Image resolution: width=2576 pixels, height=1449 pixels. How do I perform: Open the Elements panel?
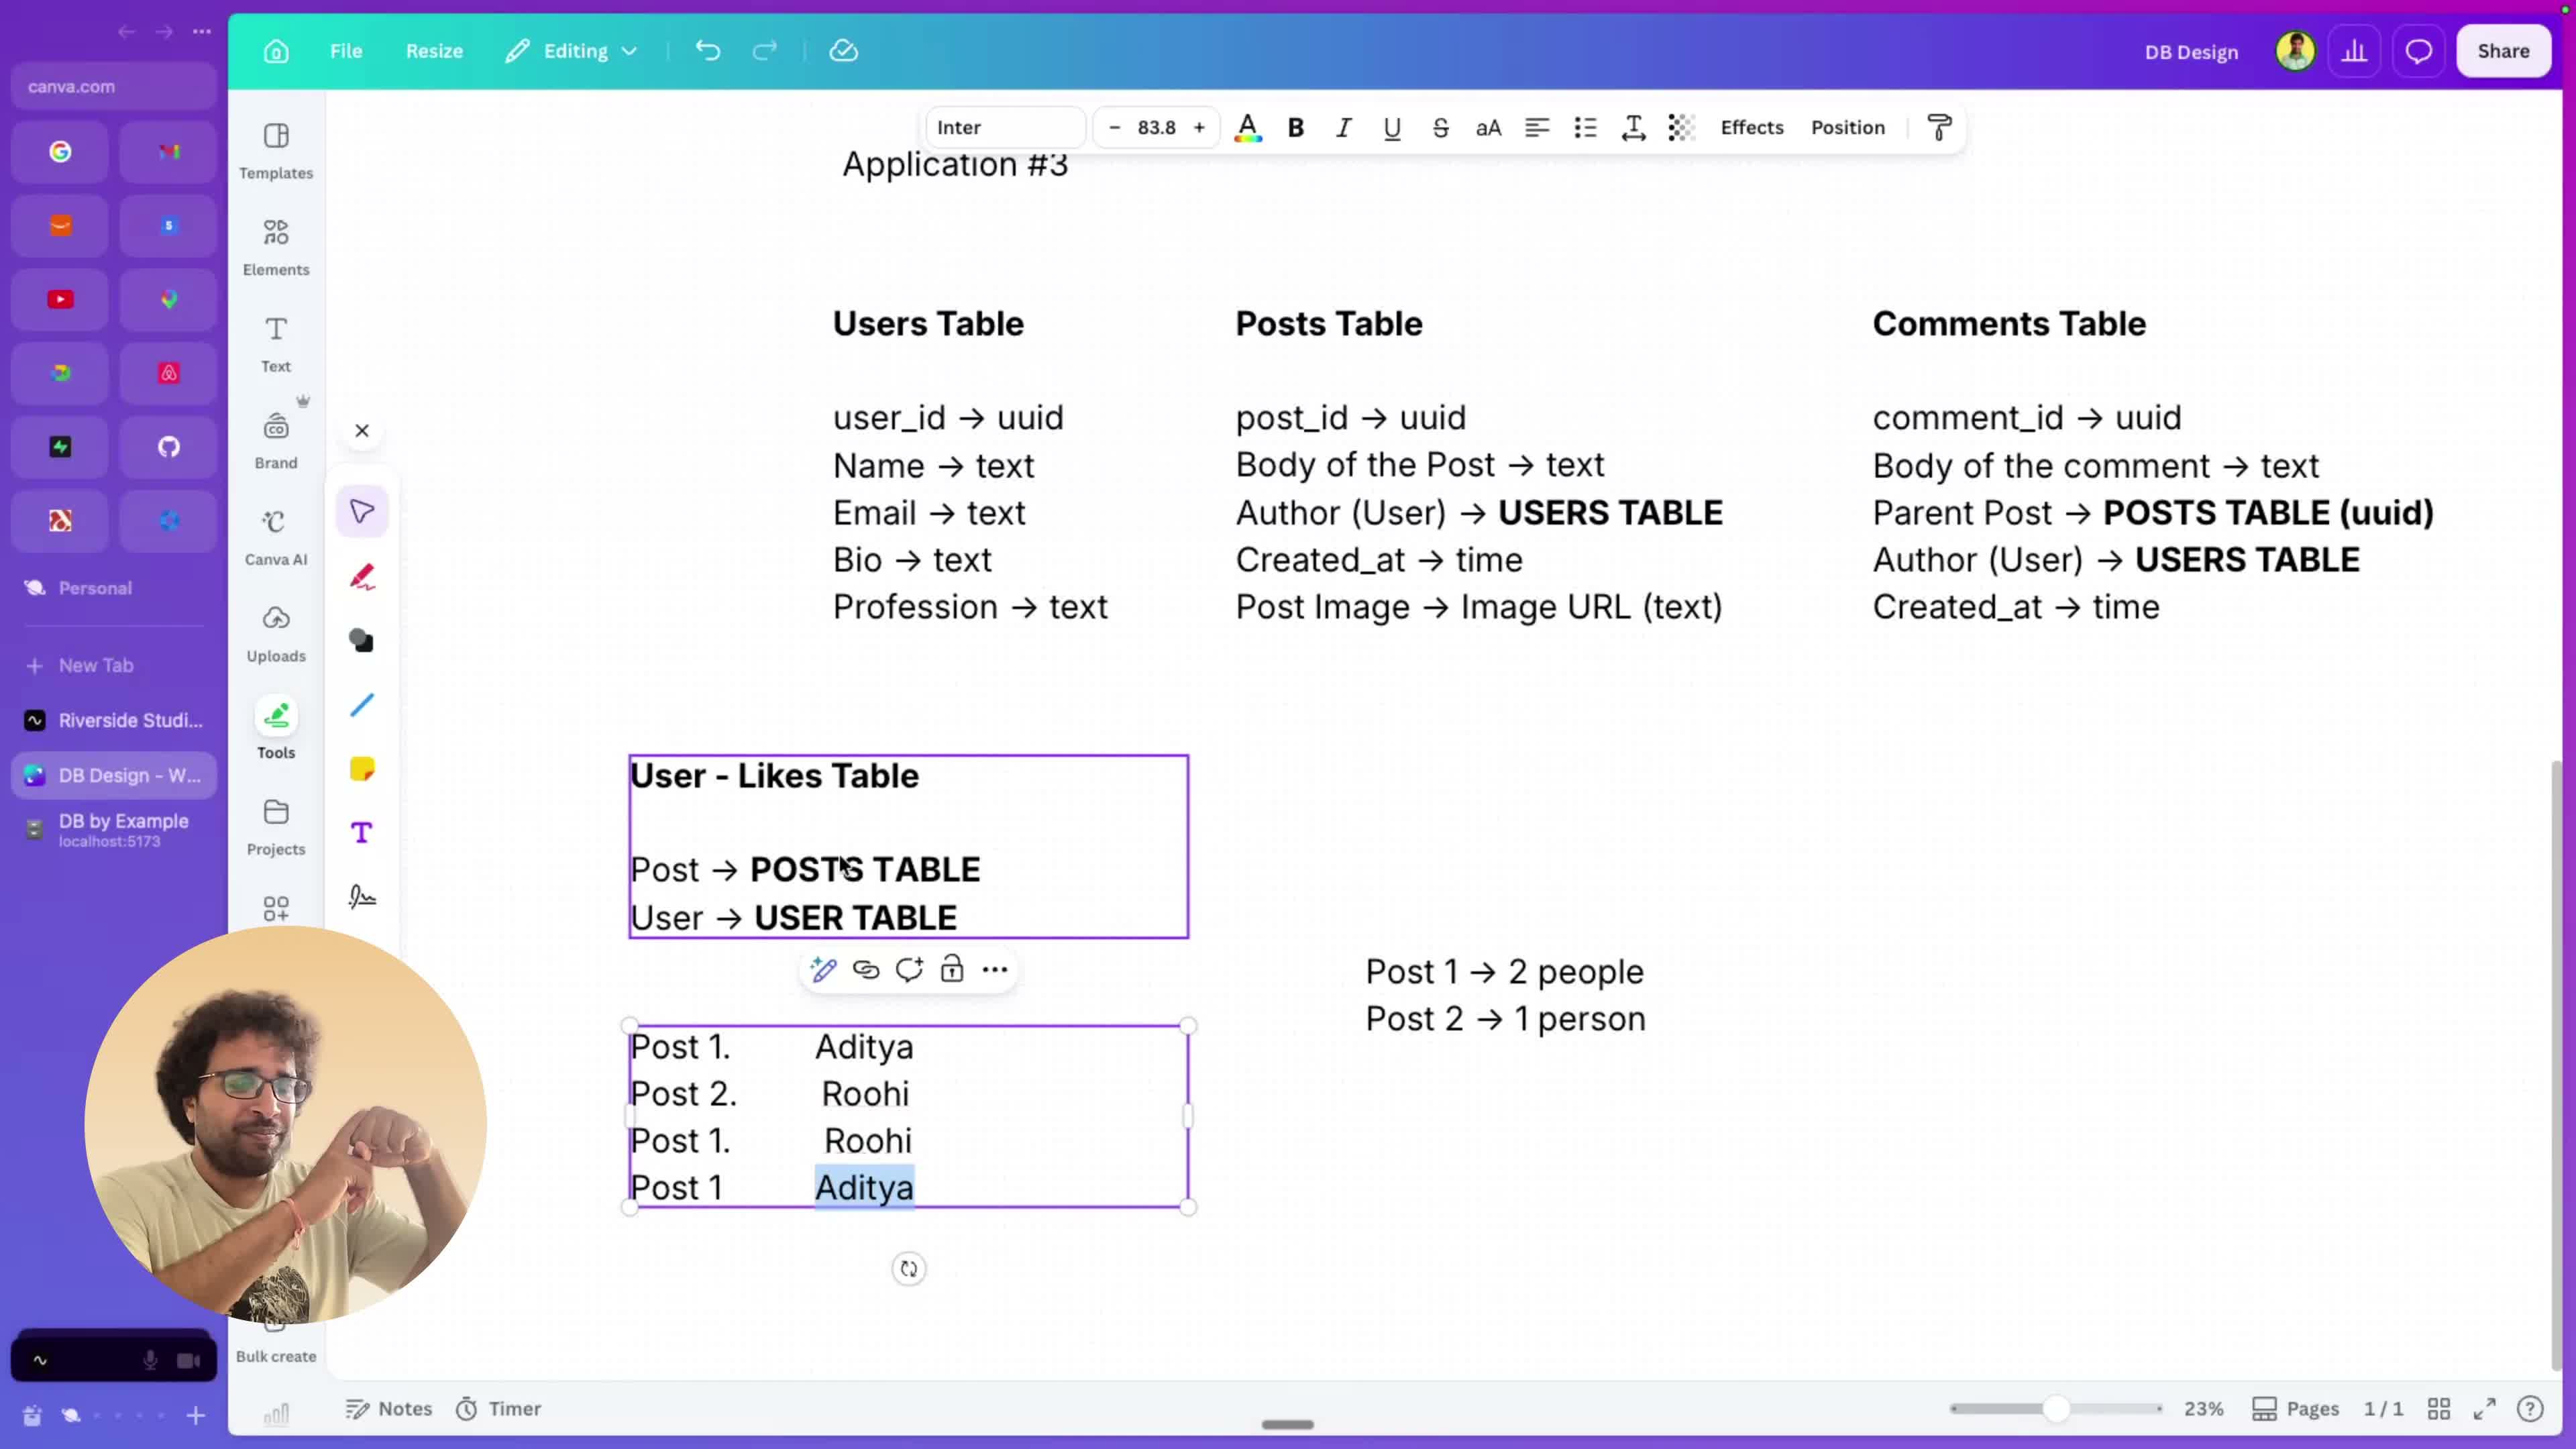coord(276,247)
